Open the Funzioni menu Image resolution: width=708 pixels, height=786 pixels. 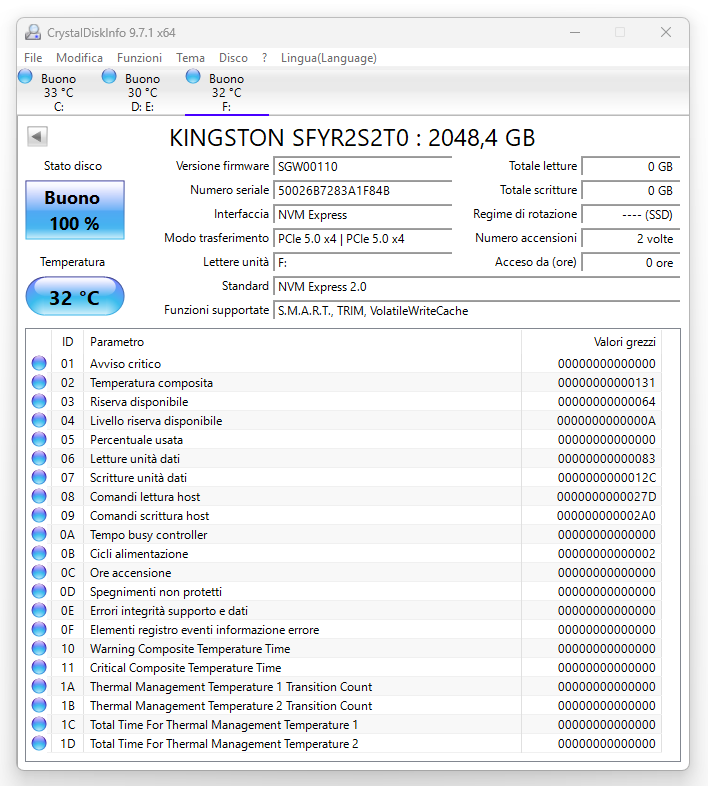[139, 58]
